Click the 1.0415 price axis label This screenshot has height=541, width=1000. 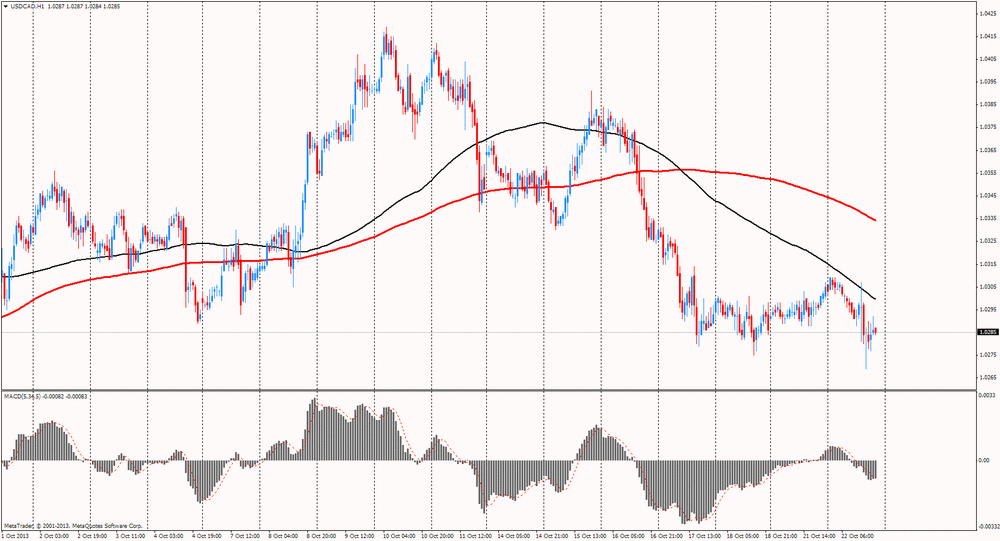(x=988, y=36)
